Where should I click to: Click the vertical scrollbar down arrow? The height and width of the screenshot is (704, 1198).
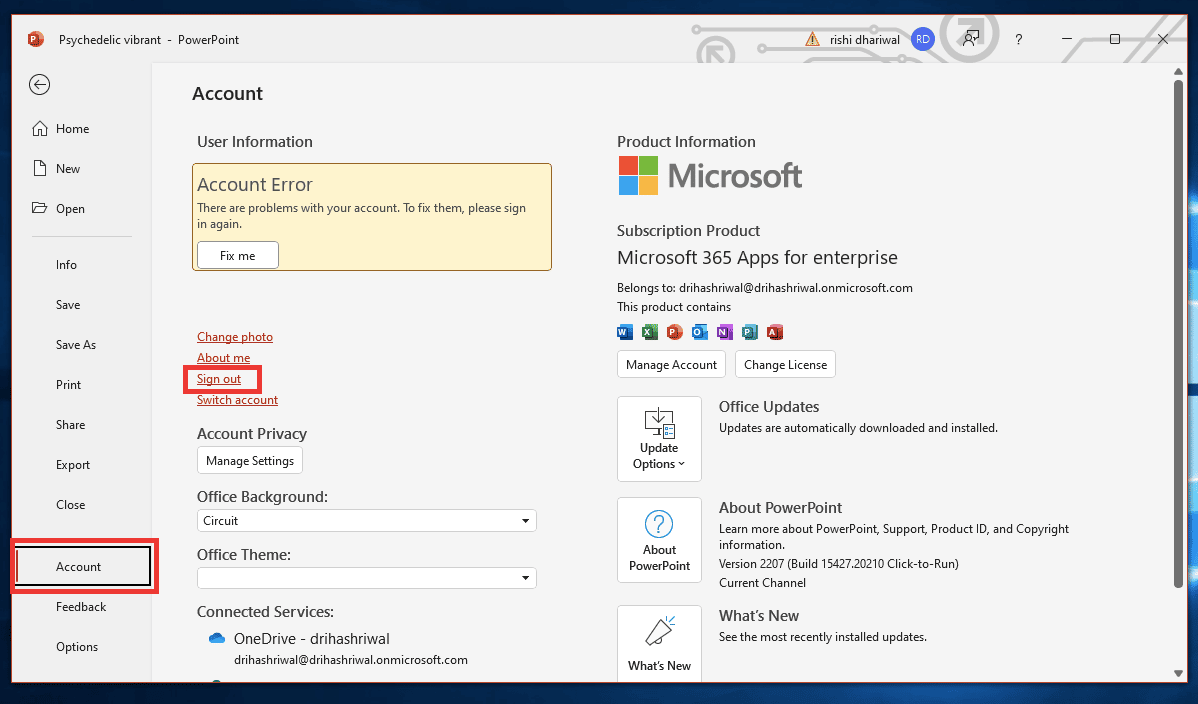[x=1178, y=673]
